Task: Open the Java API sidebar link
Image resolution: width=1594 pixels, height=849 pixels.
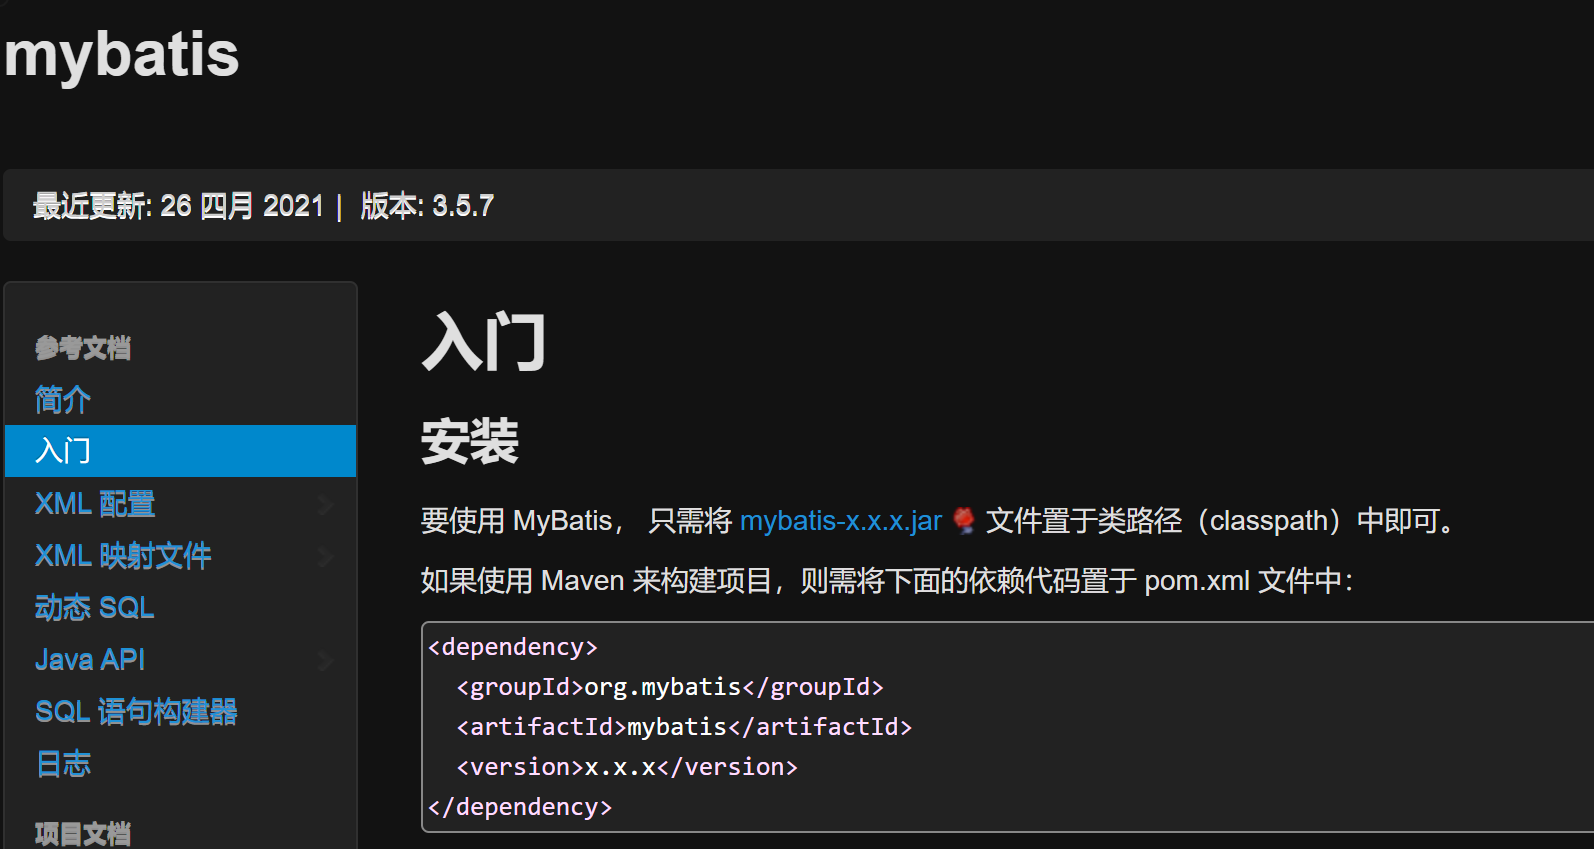Action: (x=90, y=660)
